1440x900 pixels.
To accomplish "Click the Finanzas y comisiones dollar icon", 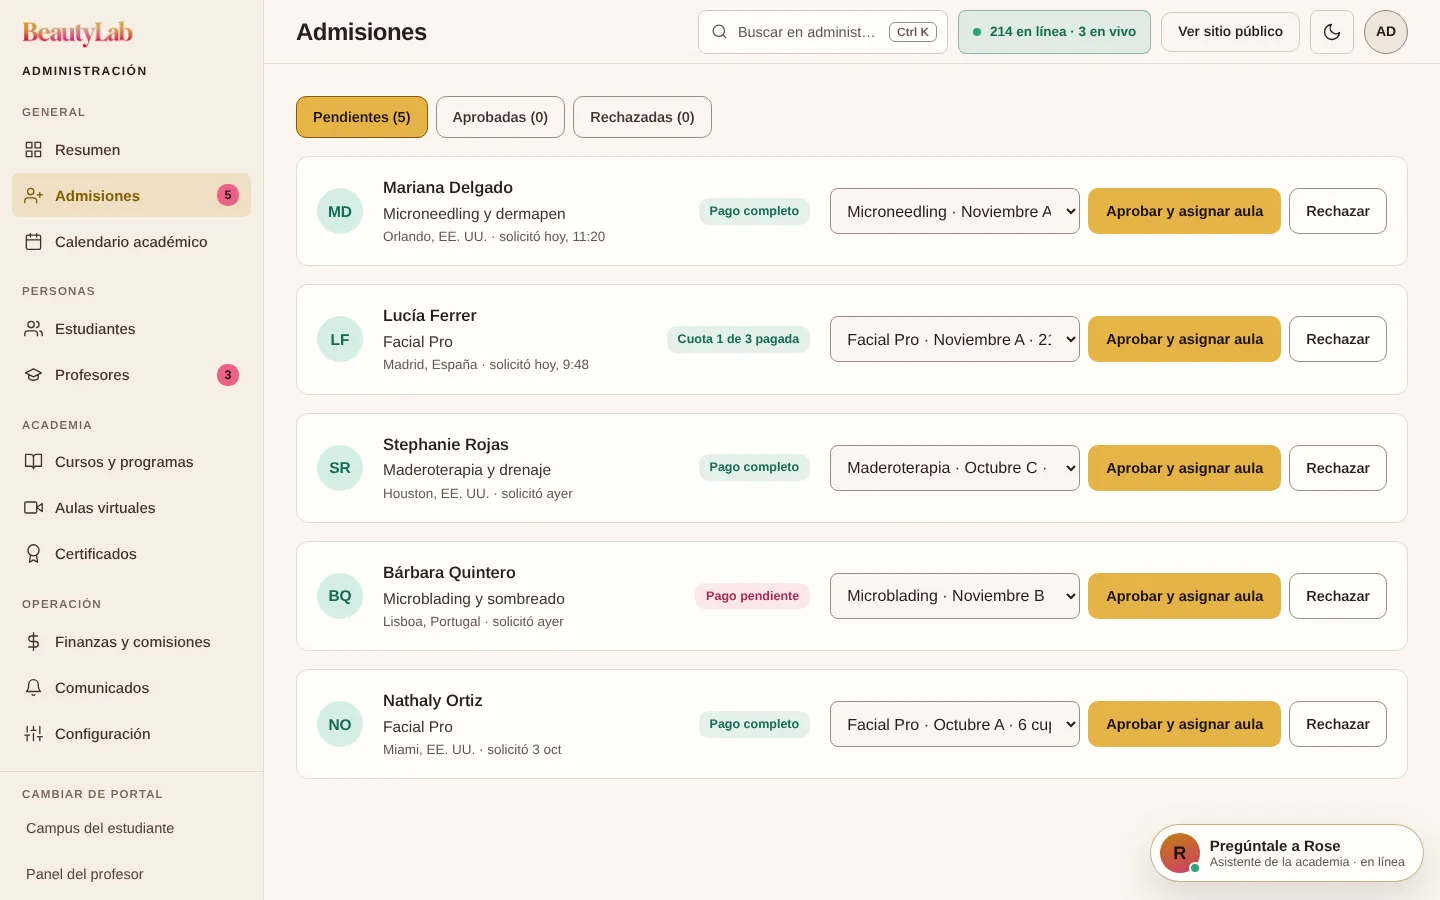I will click(x=33, y=642).
